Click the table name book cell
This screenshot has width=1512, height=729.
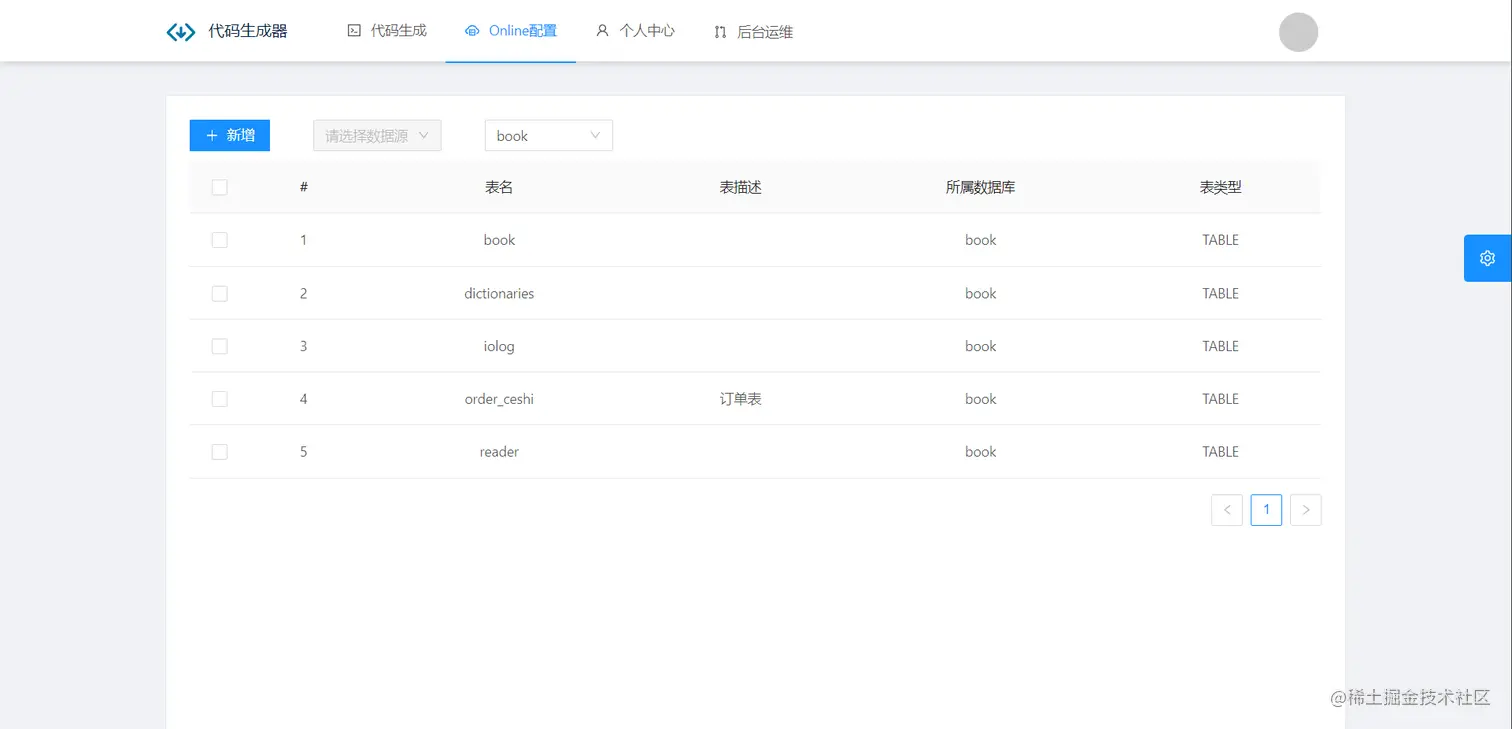click(x=499, y=240)
